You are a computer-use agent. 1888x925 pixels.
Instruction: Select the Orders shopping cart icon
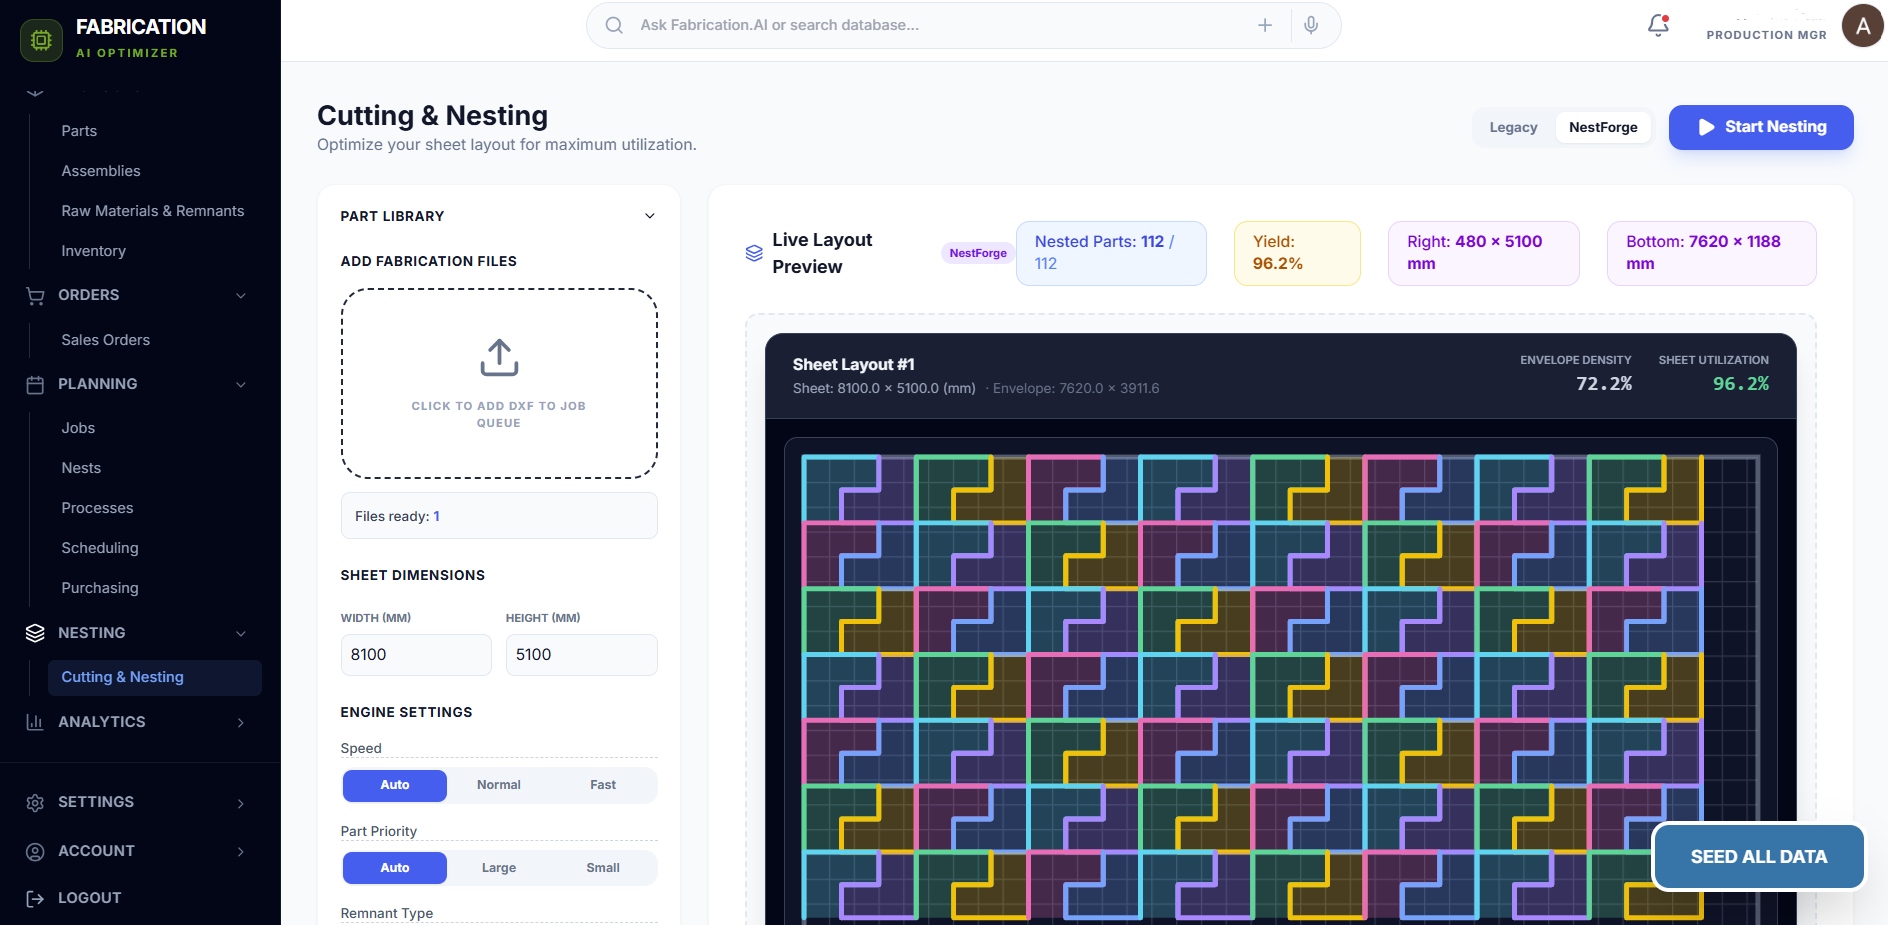[35, 296]
